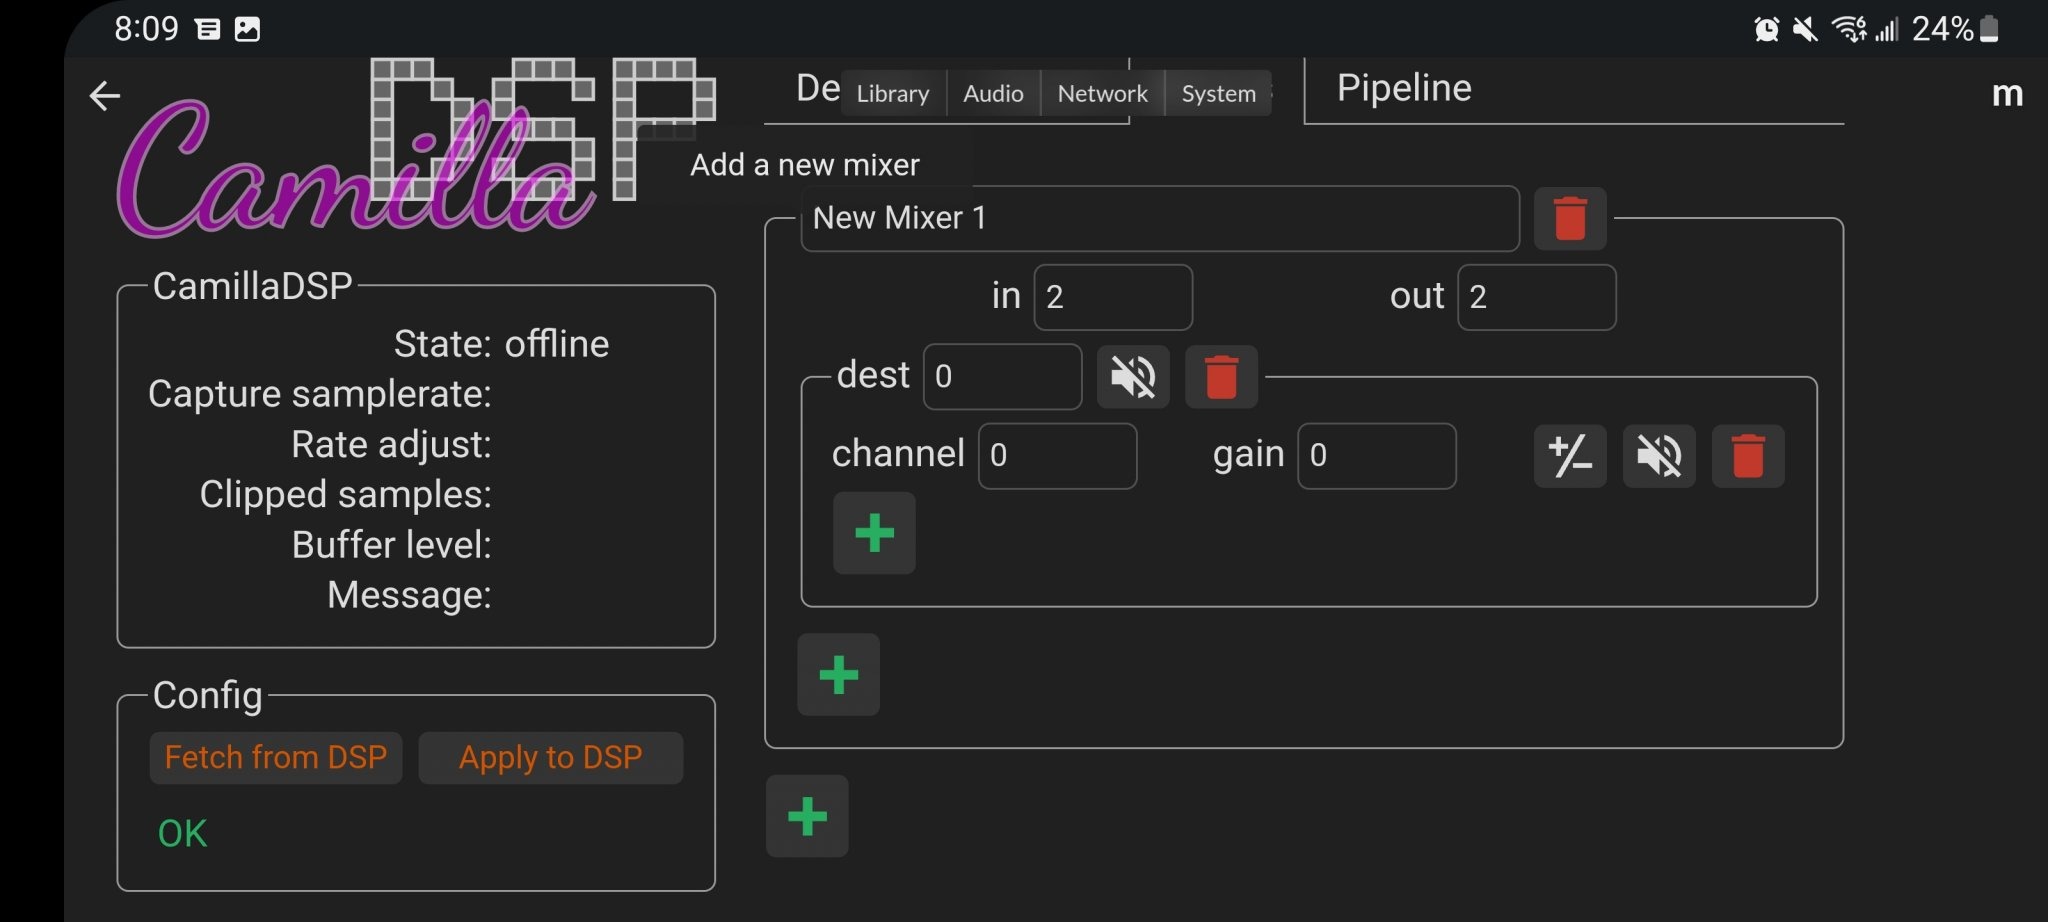Edit the source channel number field

click(x=1057, y=456)
